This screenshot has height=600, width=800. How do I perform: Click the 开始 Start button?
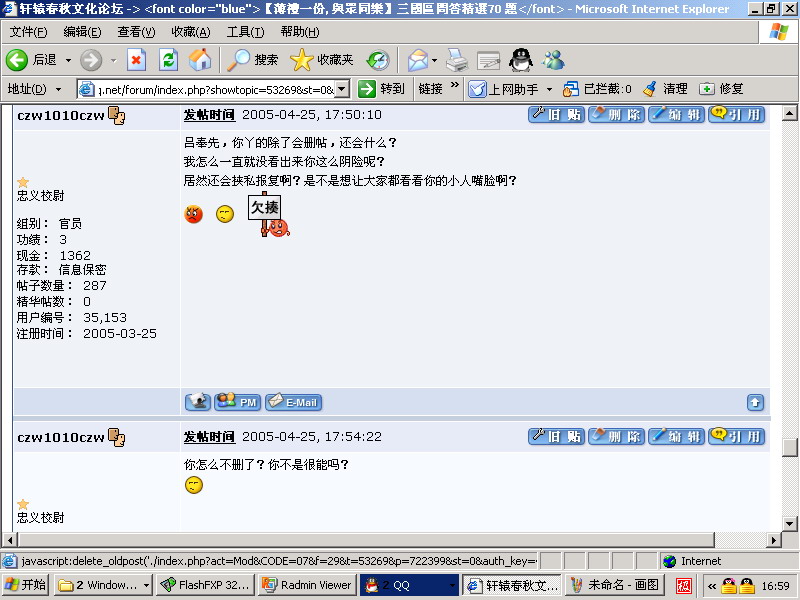click(x=26, y=585)
